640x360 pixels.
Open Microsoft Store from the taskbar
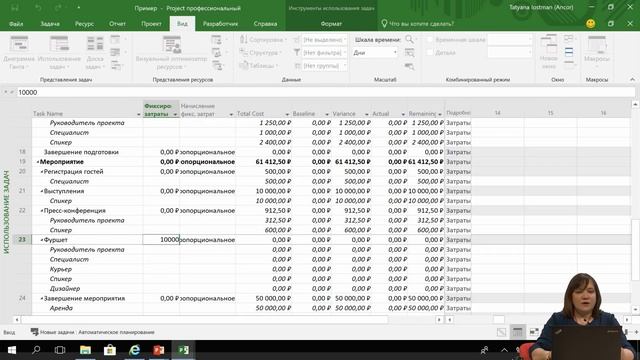110,350
